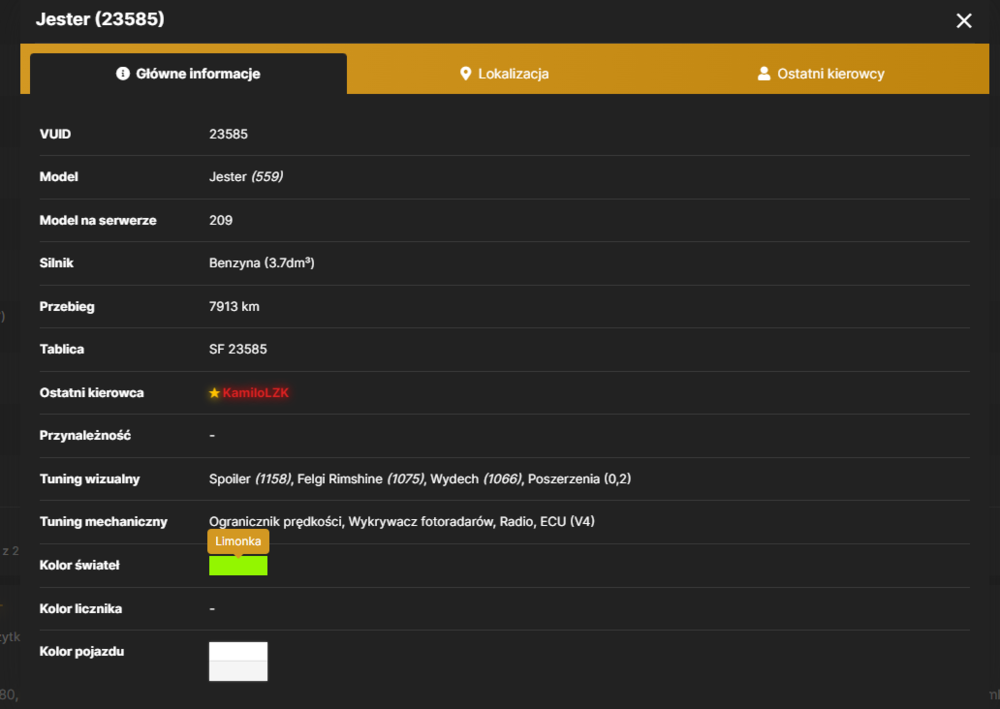
Task: Click the Kolor licznika label
Action: (x=80, y=609)
